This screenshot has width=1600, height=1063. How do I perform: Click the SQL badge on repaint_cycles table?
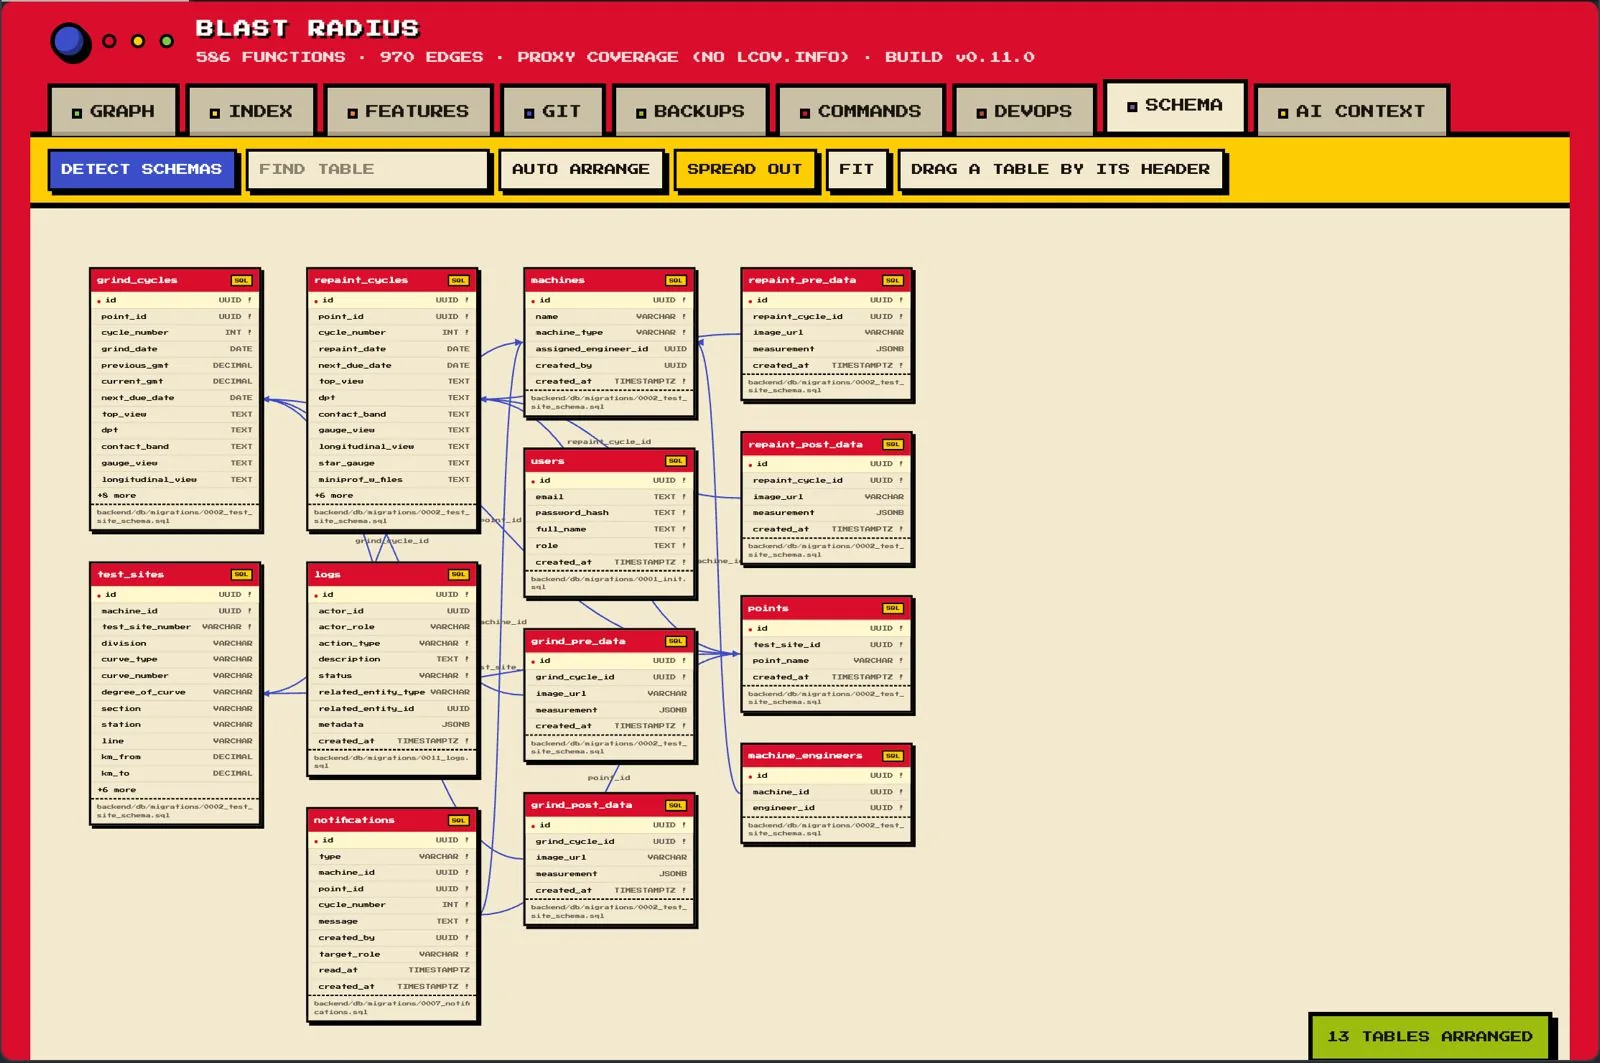pyautogui.click(x=458, y=281)
